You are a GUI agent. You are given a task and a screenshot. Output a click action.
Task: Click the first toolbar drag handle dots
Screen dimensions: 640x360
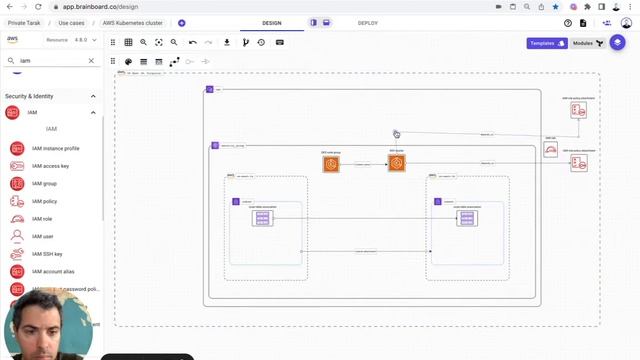point(113,42)
